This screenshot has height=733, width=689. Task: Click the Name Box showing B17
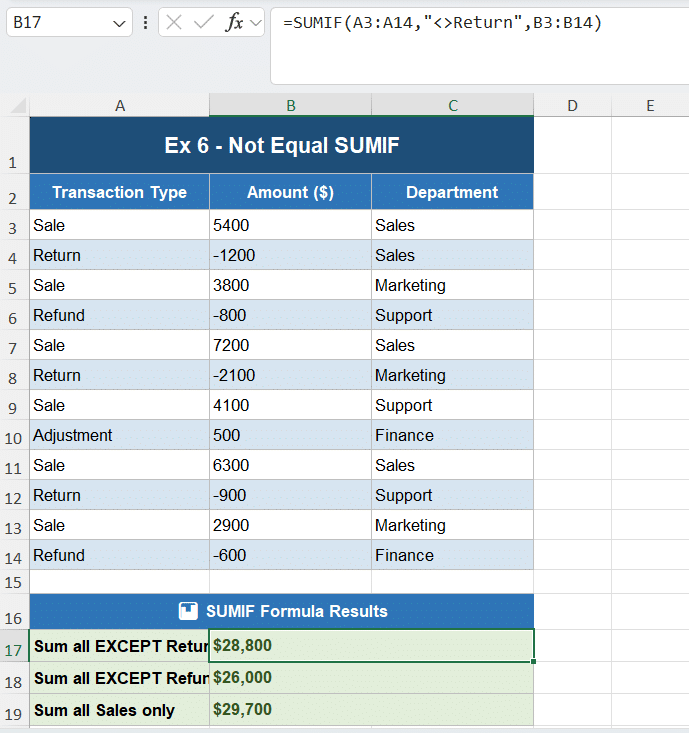point(69,22)
